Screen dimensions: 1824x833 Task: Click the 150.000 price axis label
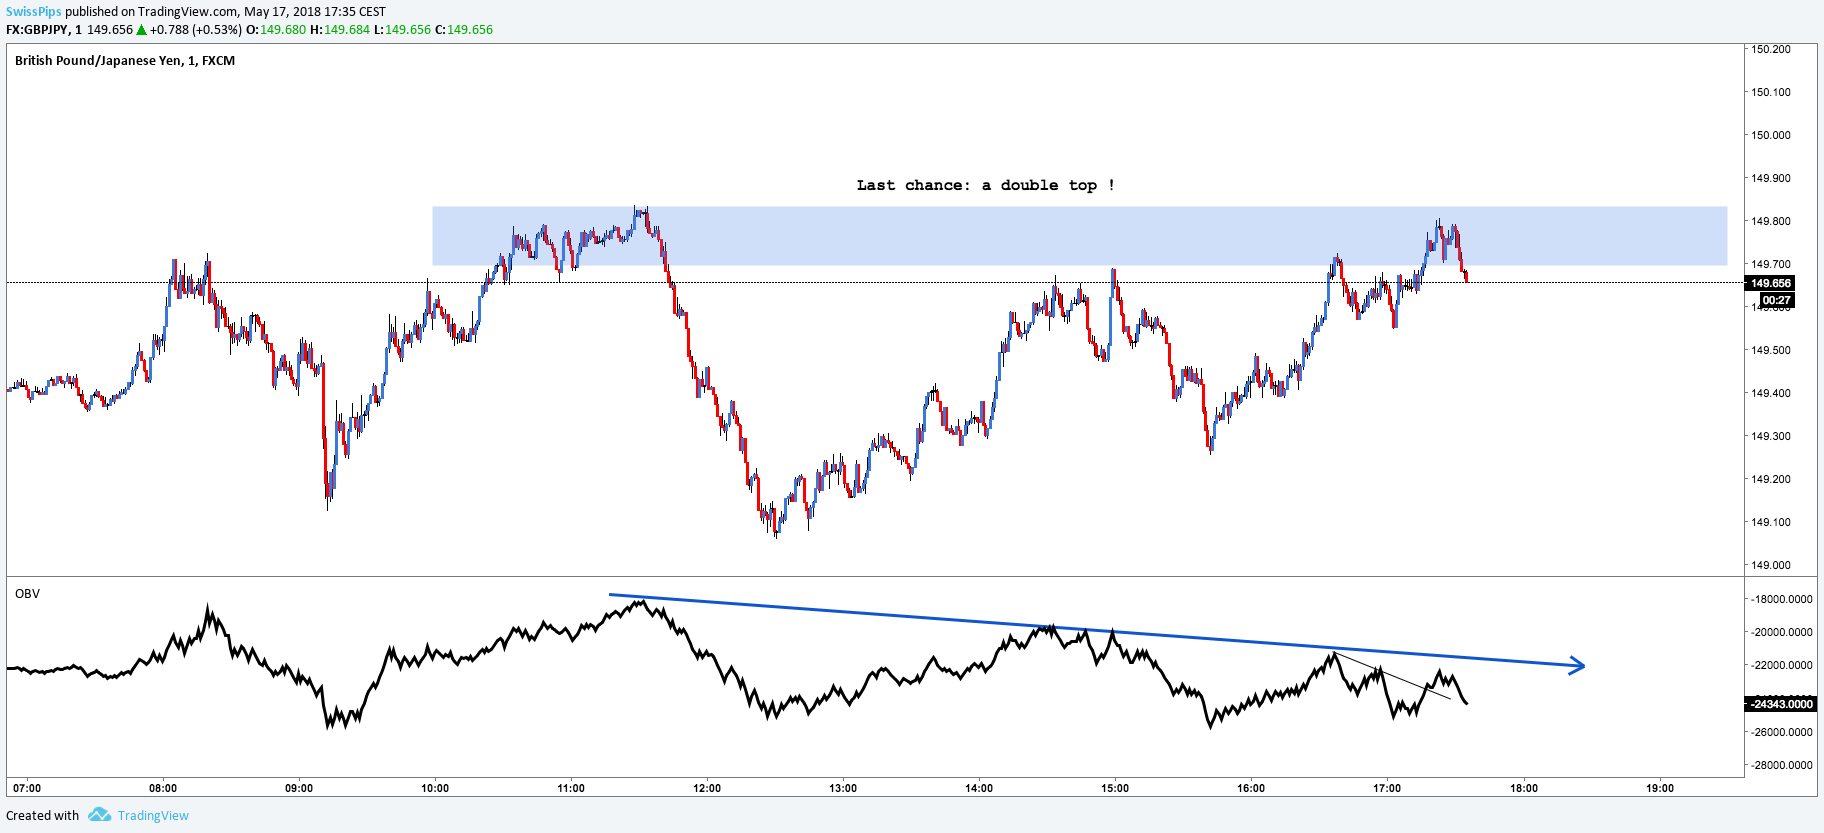pyautogui.click(x=1771, y=135)
